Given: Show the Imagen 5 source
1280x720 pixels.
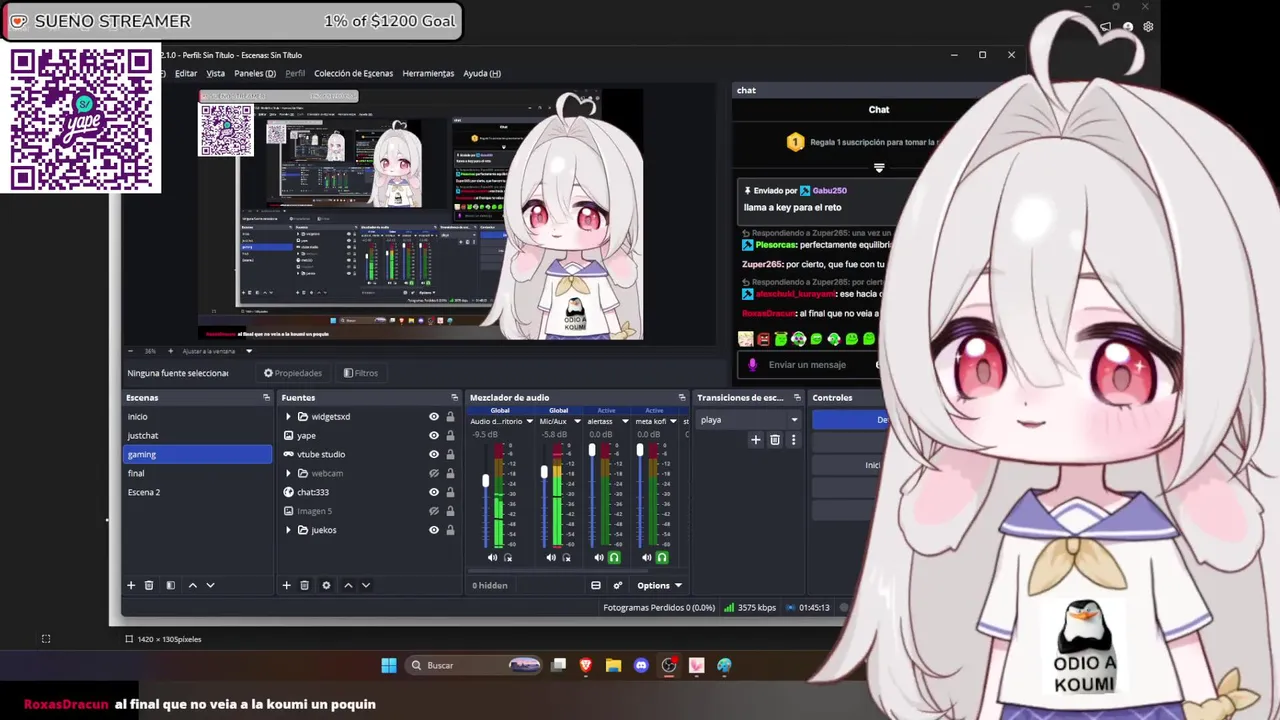Looking at the screenshot, I should click(x=434, y=511).
